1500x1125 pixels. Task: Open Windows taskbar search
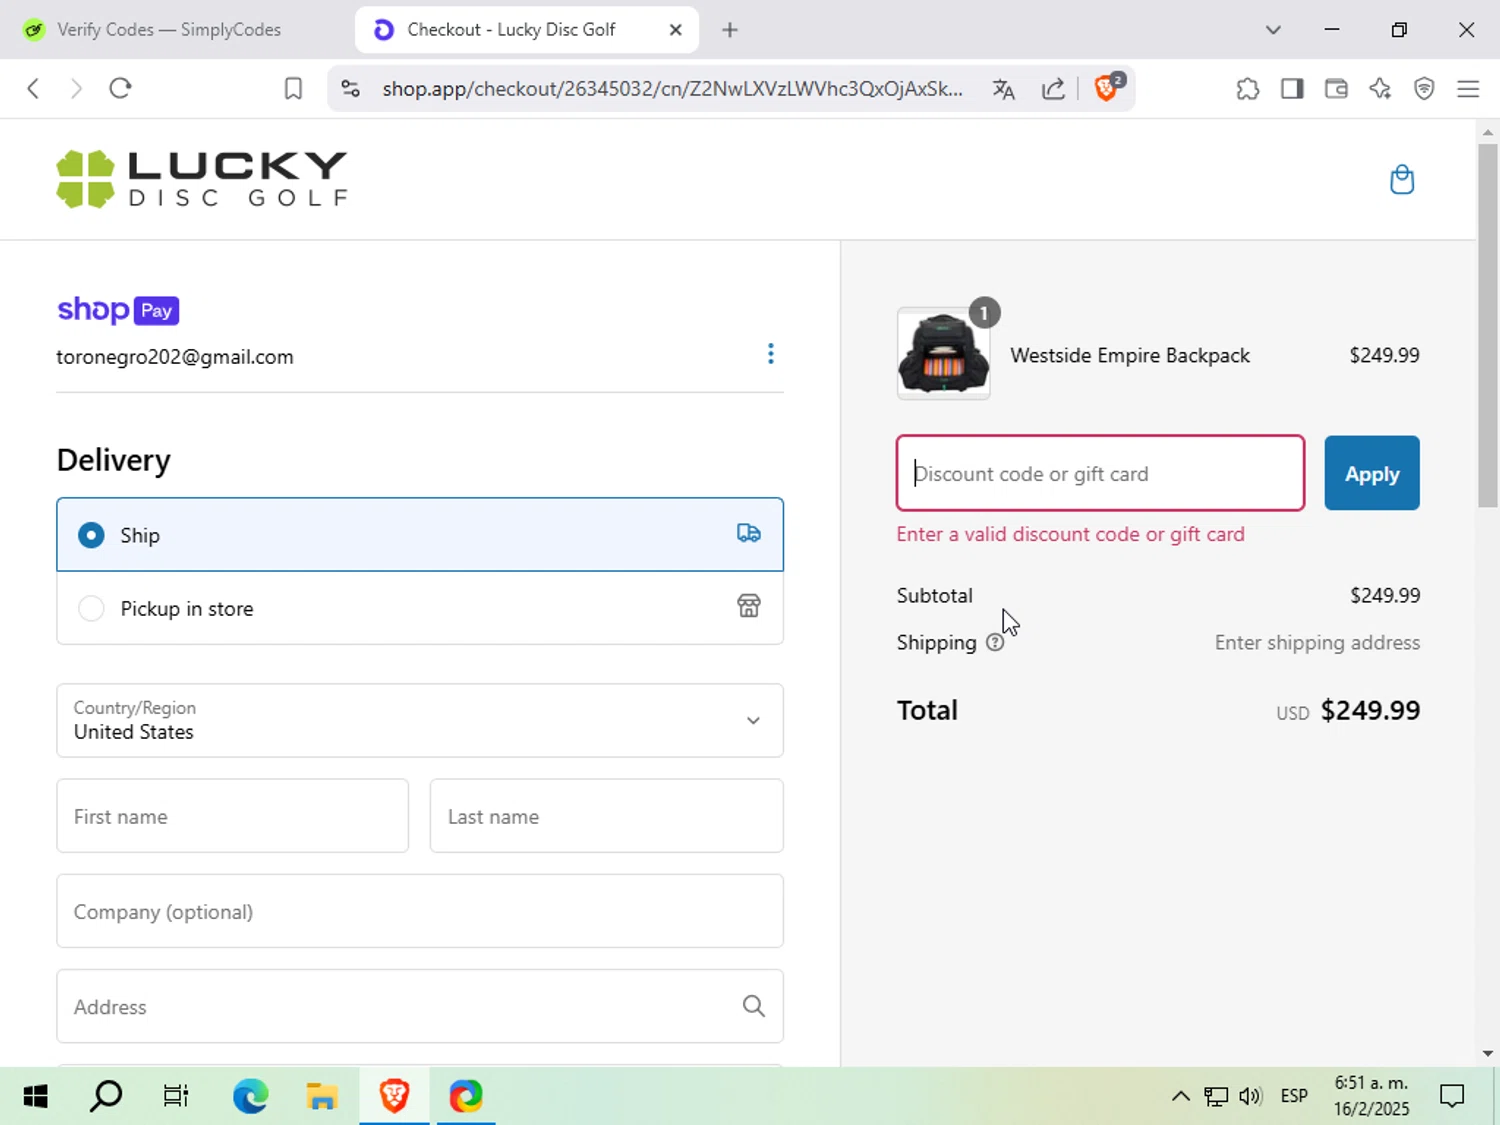pos(106,1096)
